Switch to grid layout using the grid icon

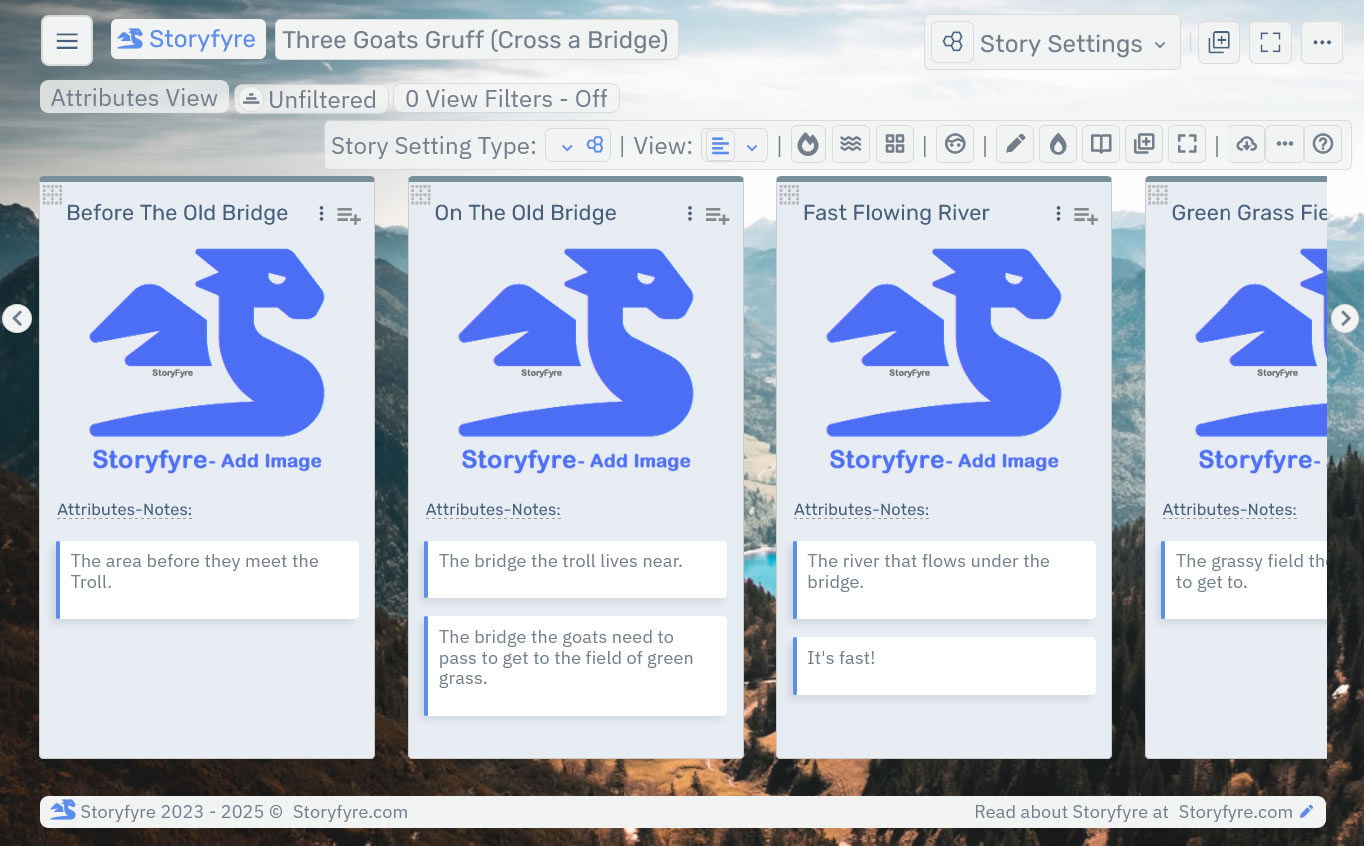894,143
